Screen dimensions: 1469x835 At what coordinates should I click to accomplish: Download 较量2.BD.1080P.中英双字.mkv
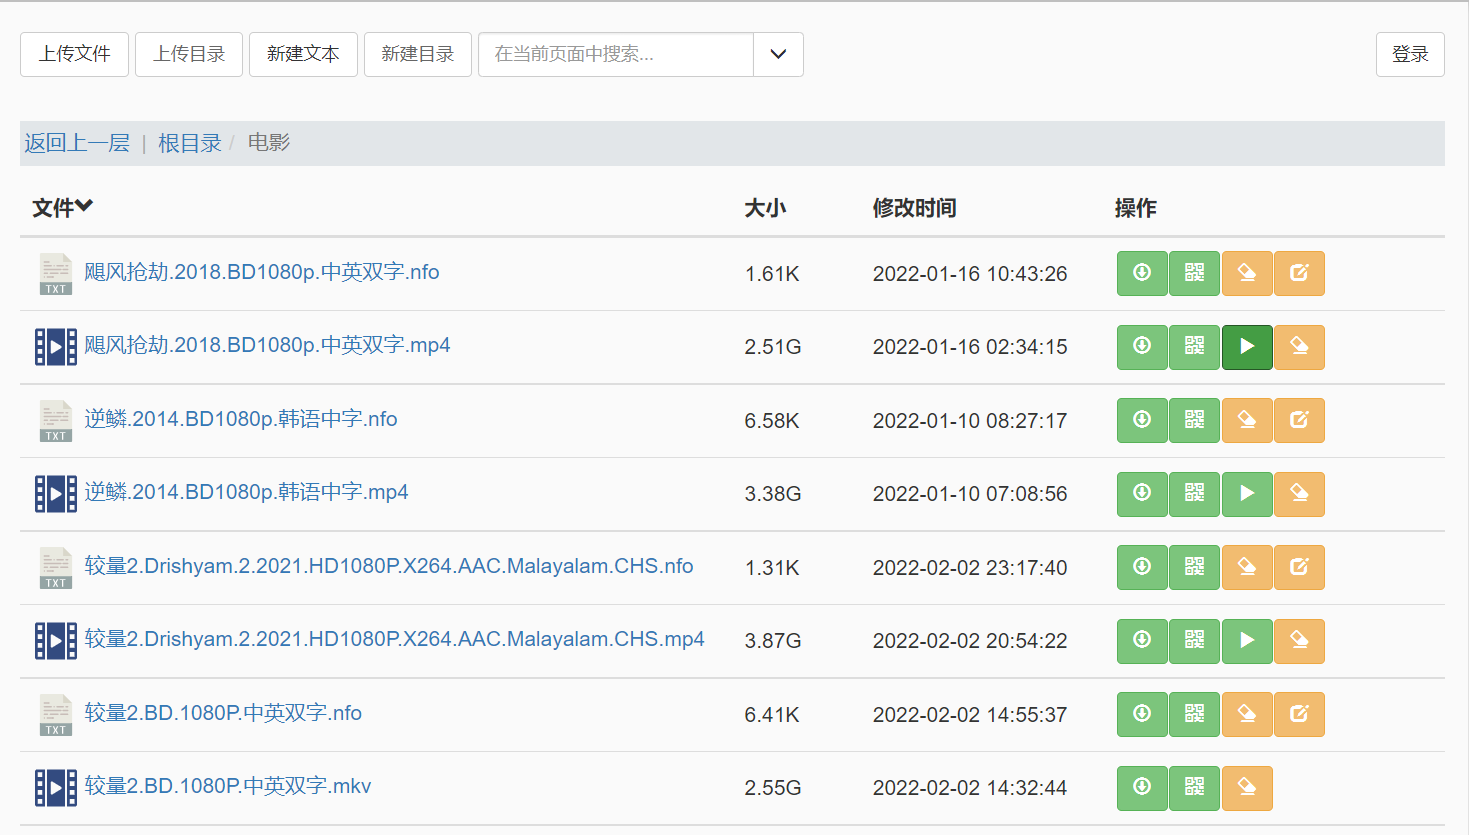click(x=1142, y=788)
